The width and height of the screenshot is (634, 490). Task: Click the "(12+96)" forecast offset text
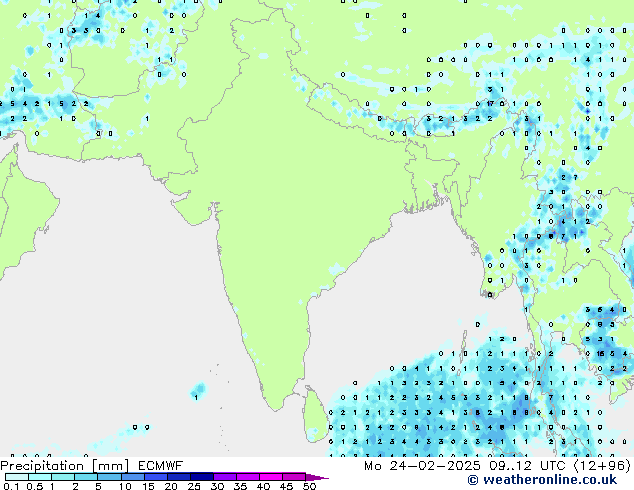602,466
